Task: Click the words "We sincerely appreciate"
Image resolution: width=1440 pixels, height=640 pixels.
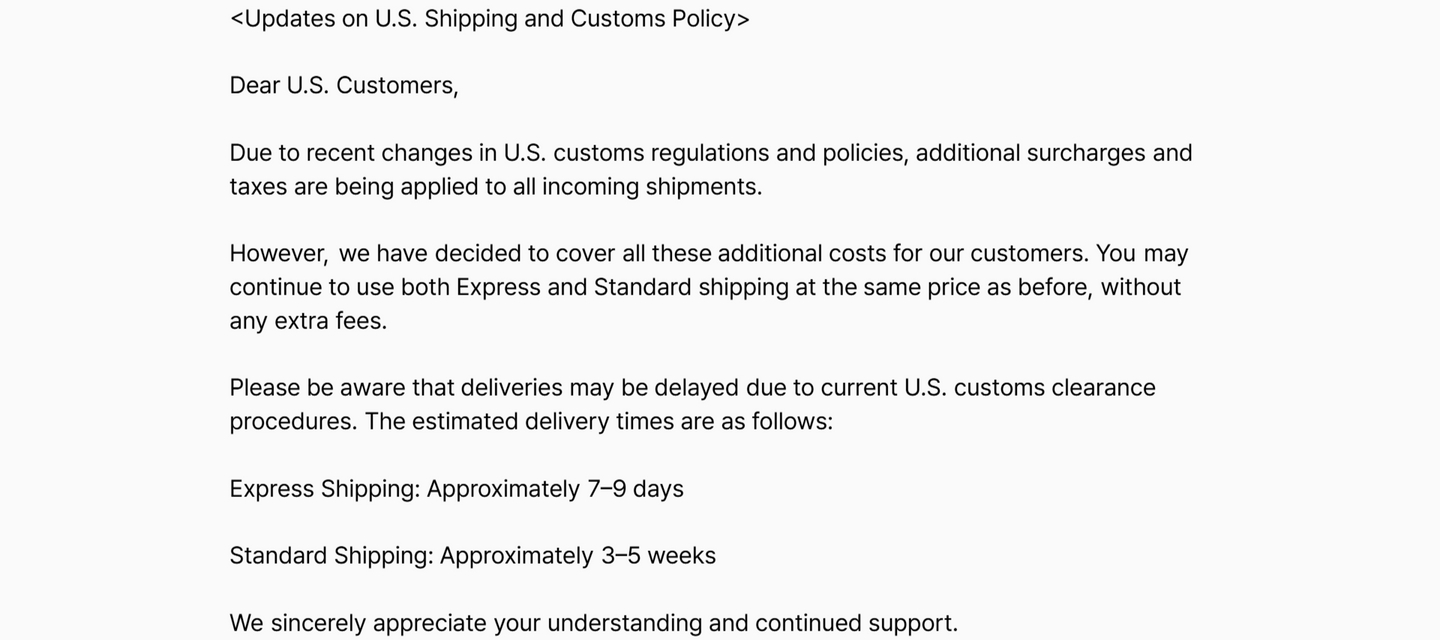Action: tap(357, 623)
